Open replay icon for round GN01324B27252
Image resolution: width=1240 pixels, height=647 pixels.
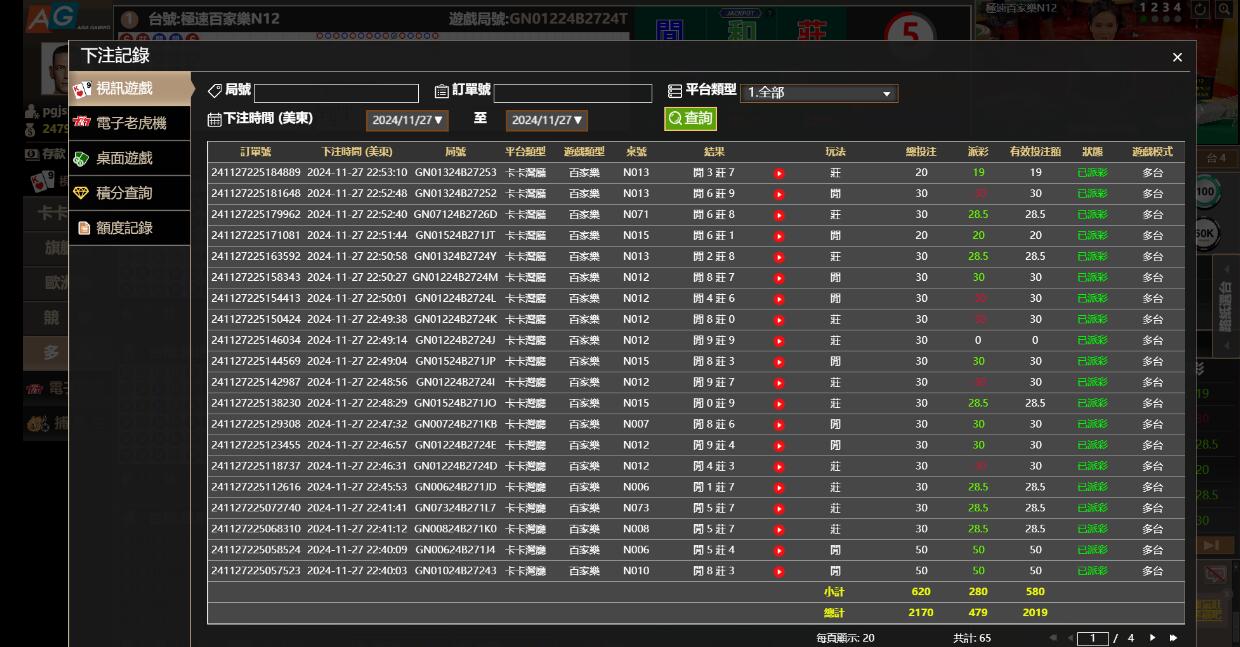tap(779, 194)
